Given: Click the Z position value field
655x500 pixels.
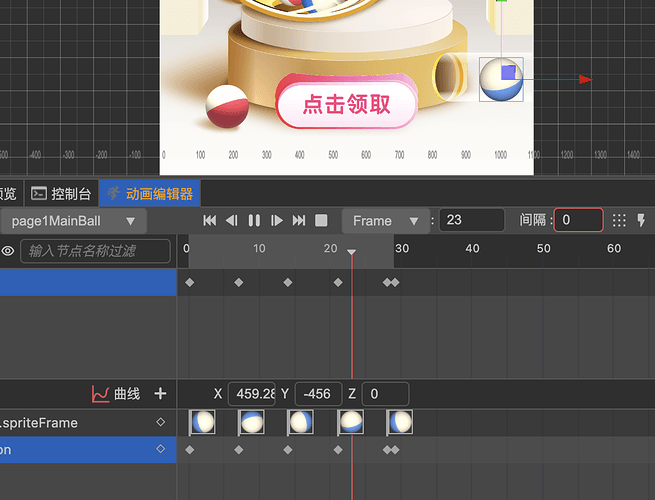Looking at the screenshot, I should click(385, 394).
